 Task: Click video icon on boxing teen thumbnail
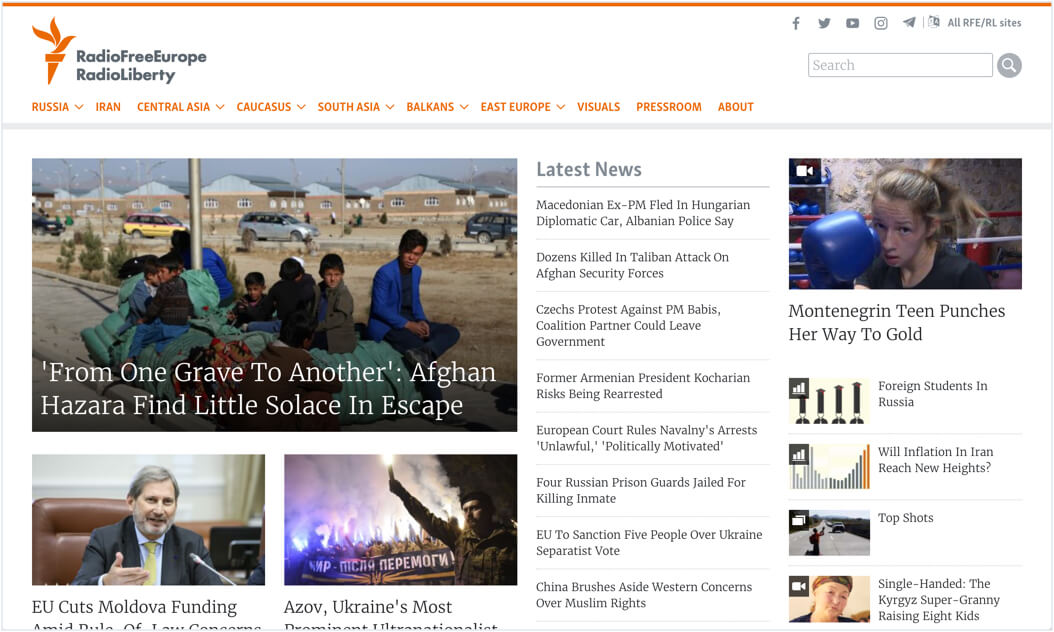[x=805, y=171]
